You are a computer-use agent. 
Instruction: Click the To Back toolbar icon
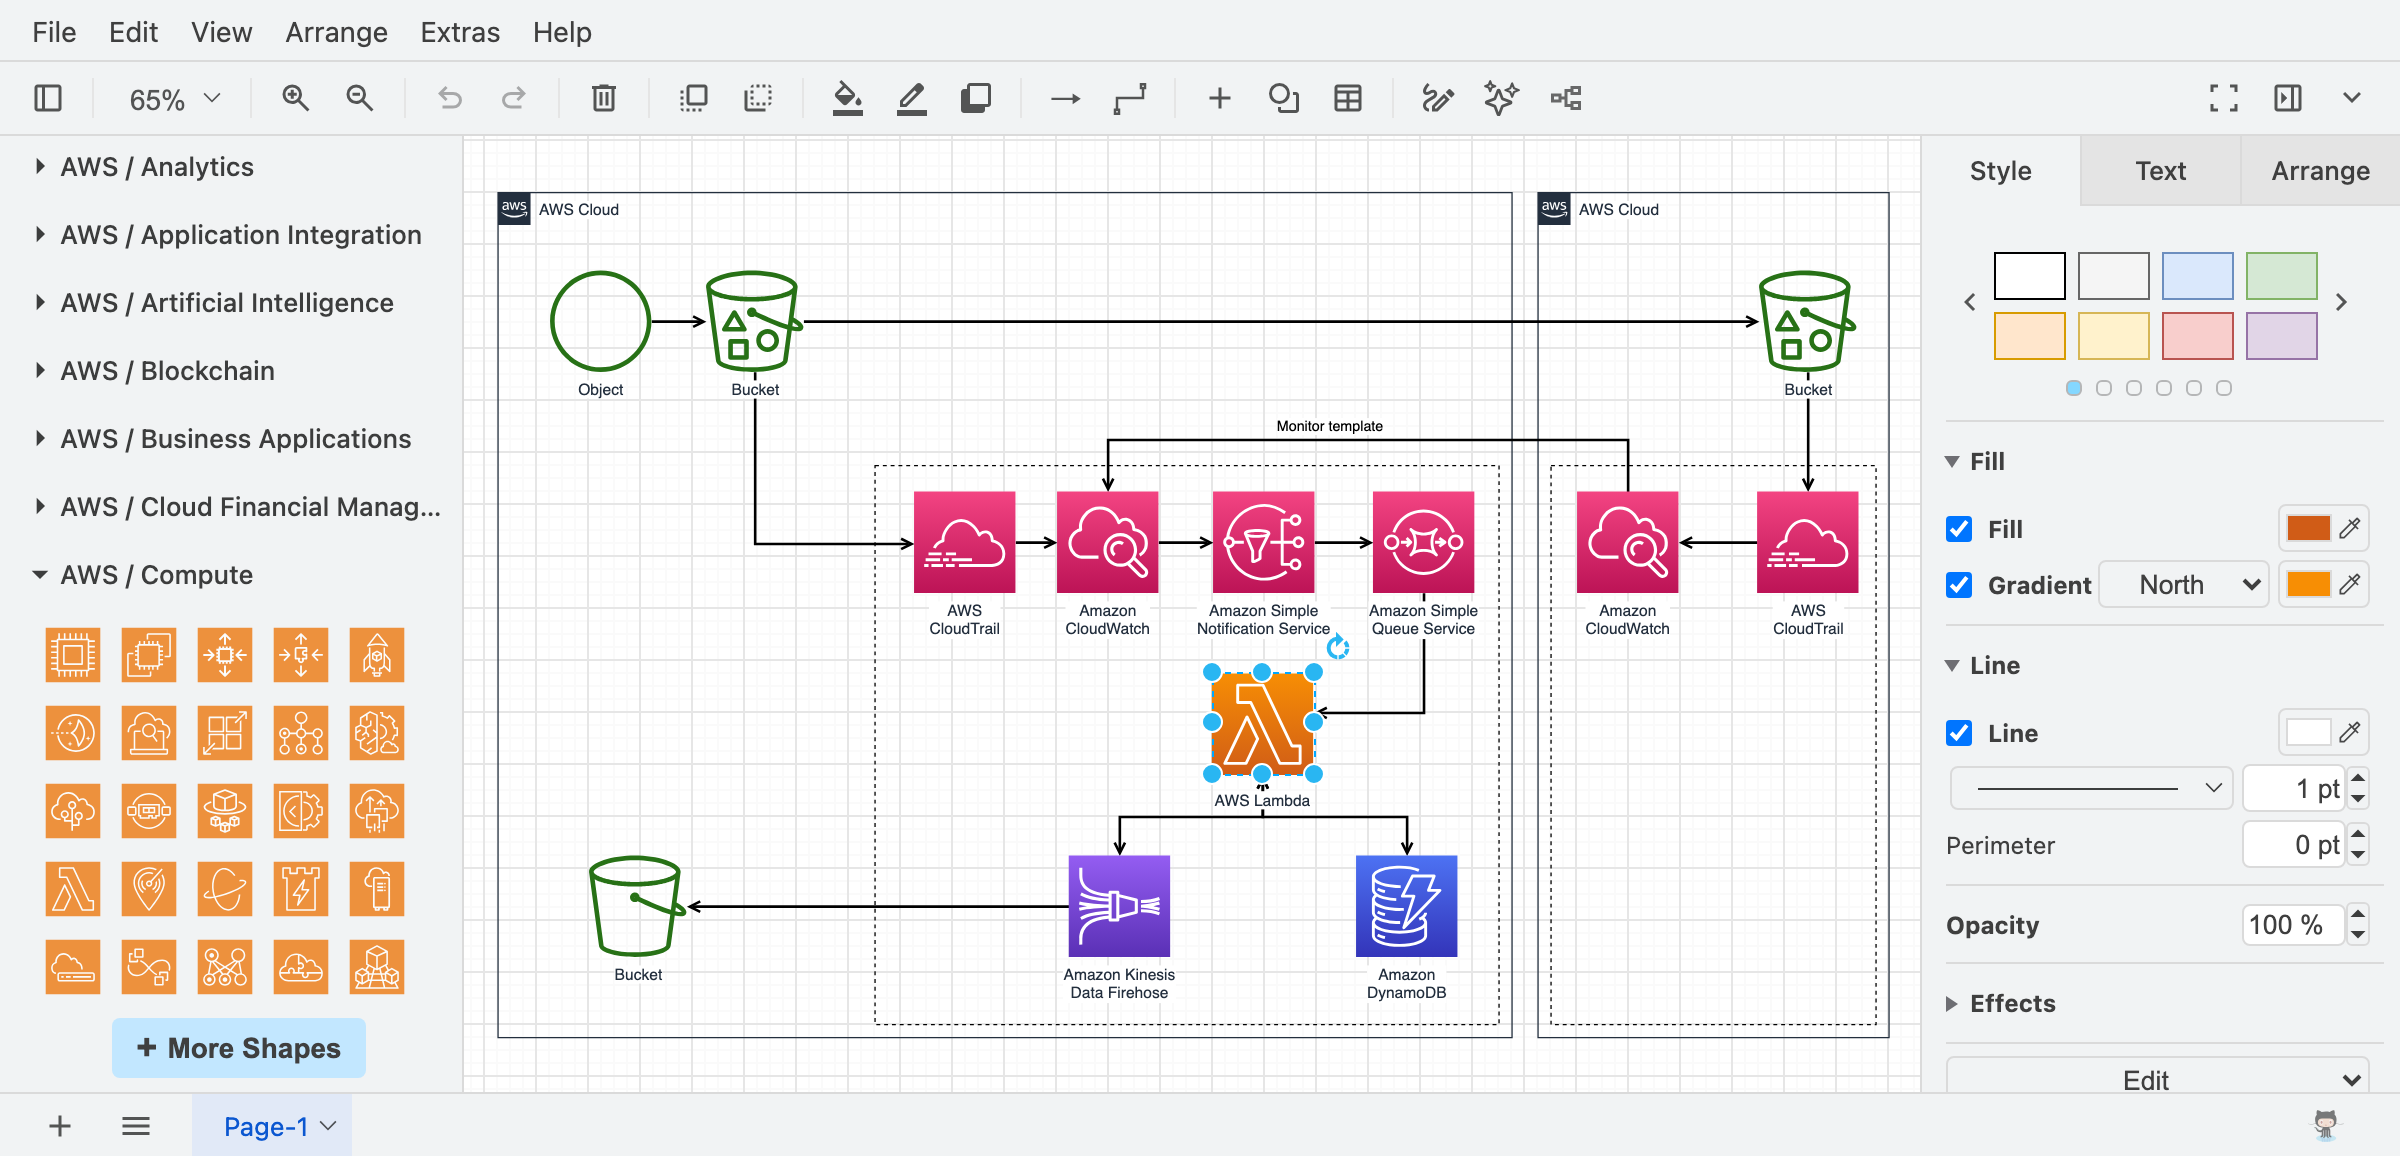[x=758, y=98]
